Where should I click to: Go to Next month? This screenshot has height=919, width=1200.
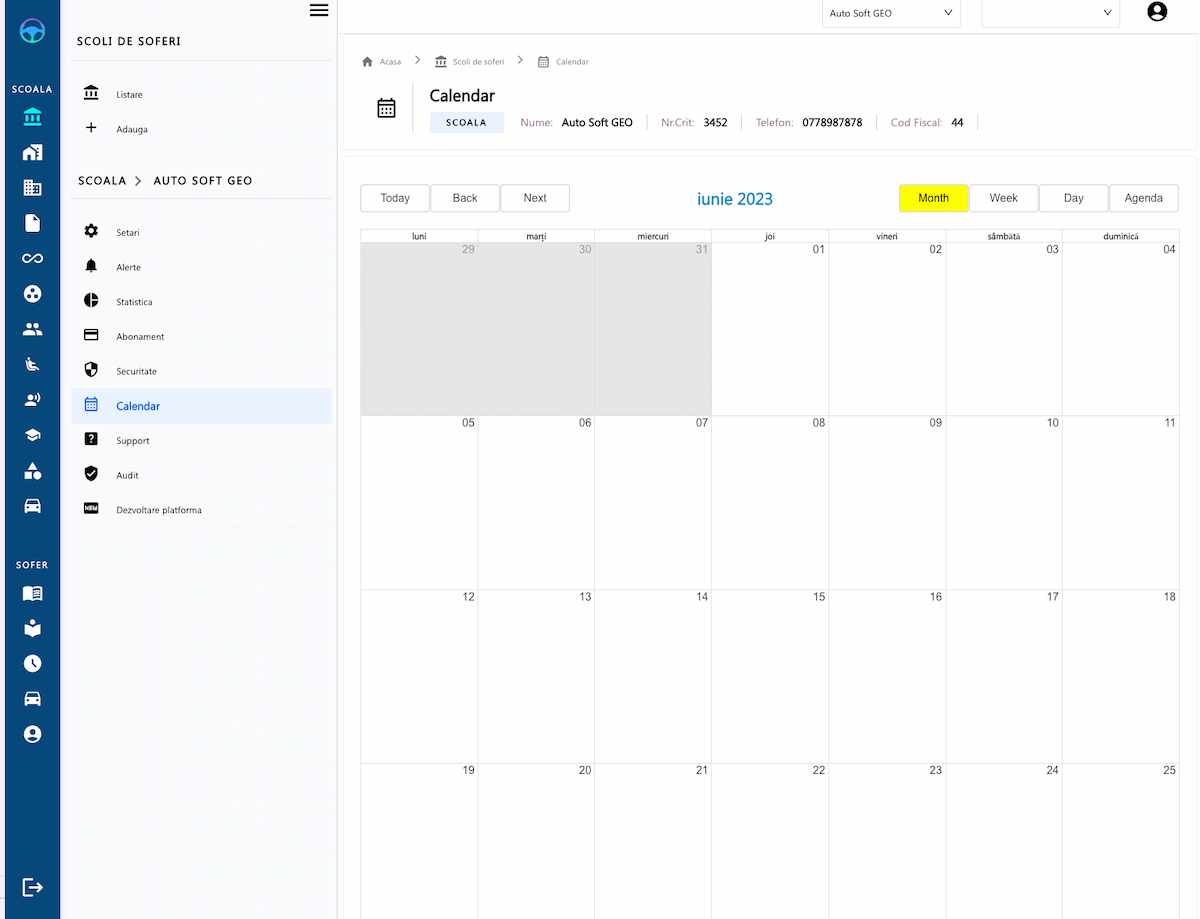pyautogui.click(x=535, y=198)
